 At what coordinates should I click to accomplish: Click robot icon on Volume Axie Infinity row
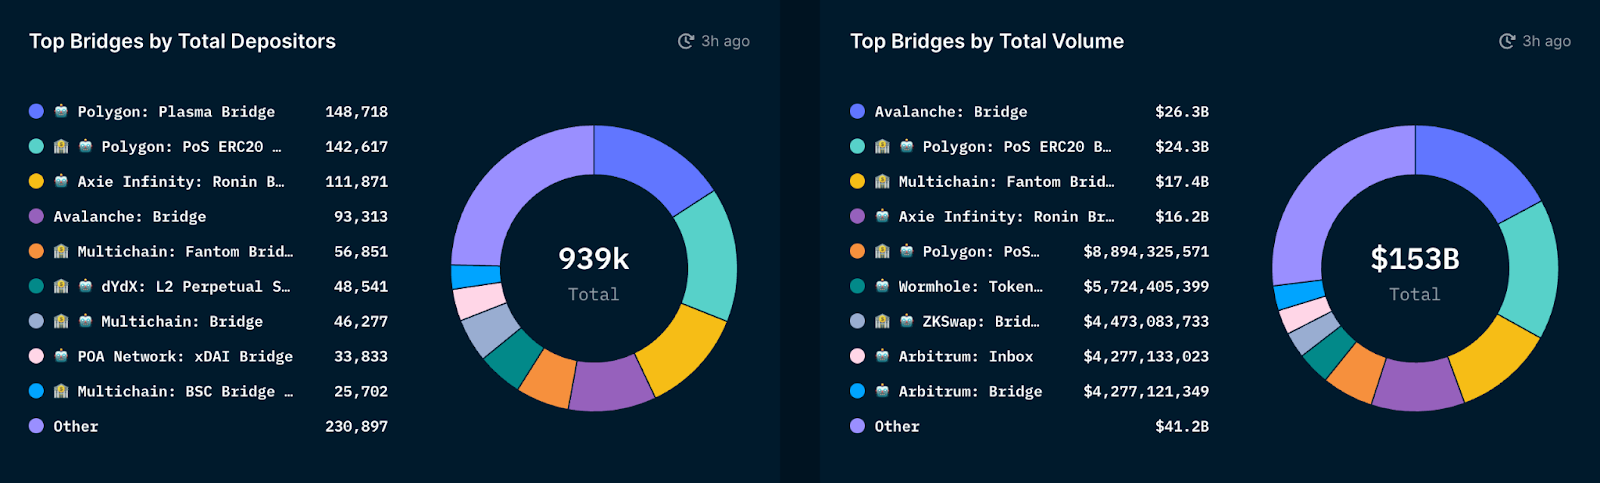click(882, 216)
